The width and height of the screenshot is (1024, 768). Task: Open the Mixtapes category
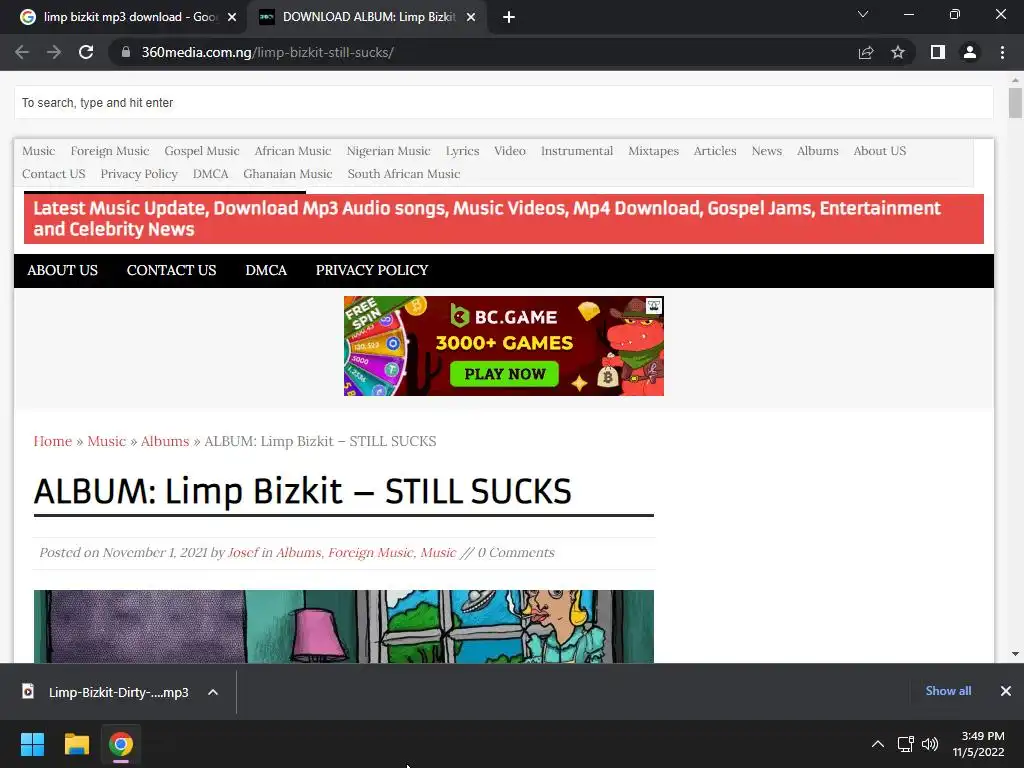(653, 151)
